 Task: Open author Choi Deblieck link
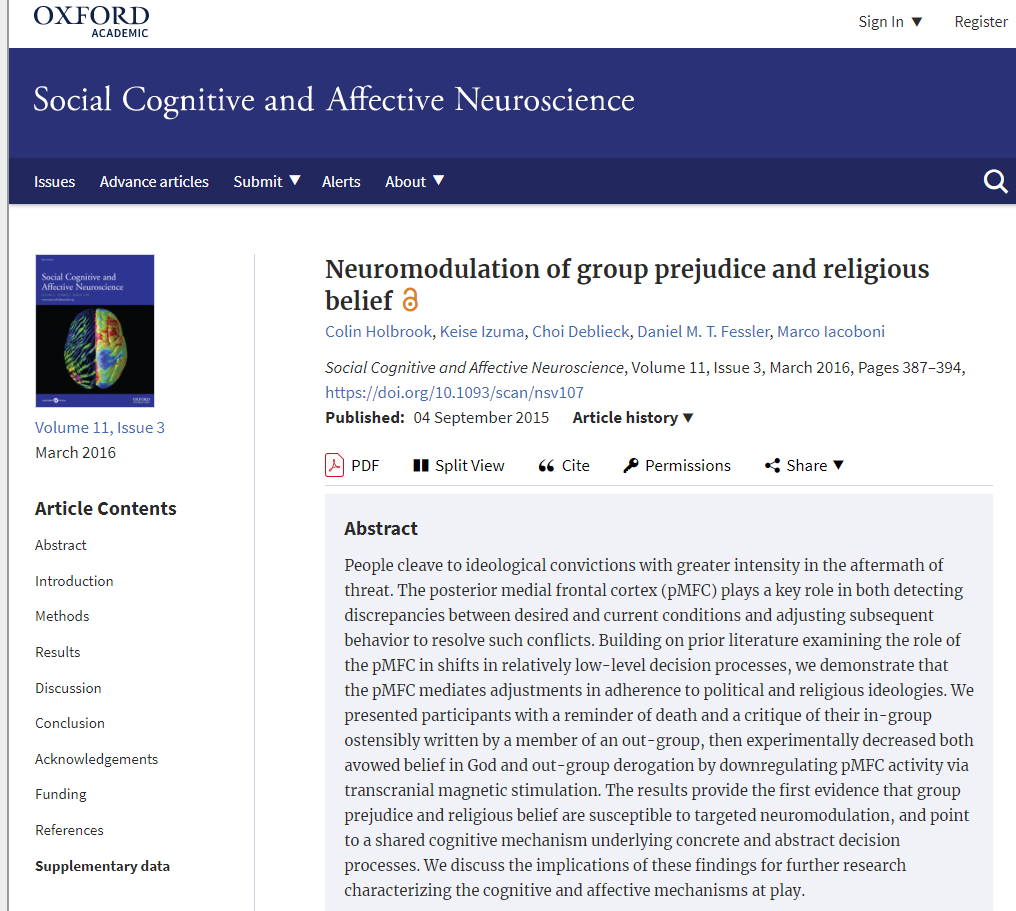pyautogui.click(x=581, y=332)
